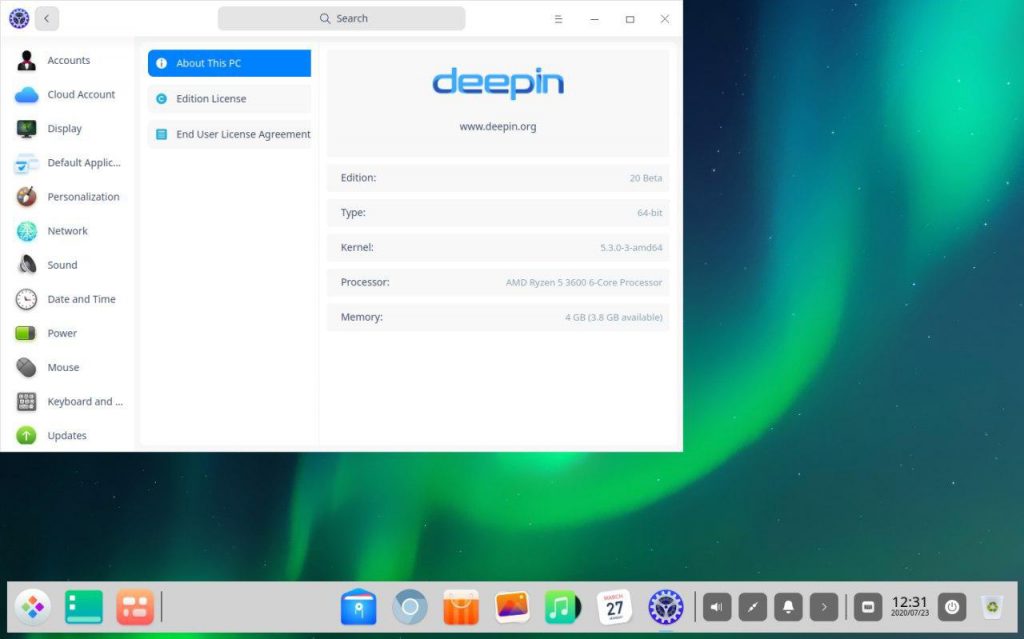Click the Show Desktop dock icon
The height and width of the screenshot is (639, 1024).
(84, 607)
